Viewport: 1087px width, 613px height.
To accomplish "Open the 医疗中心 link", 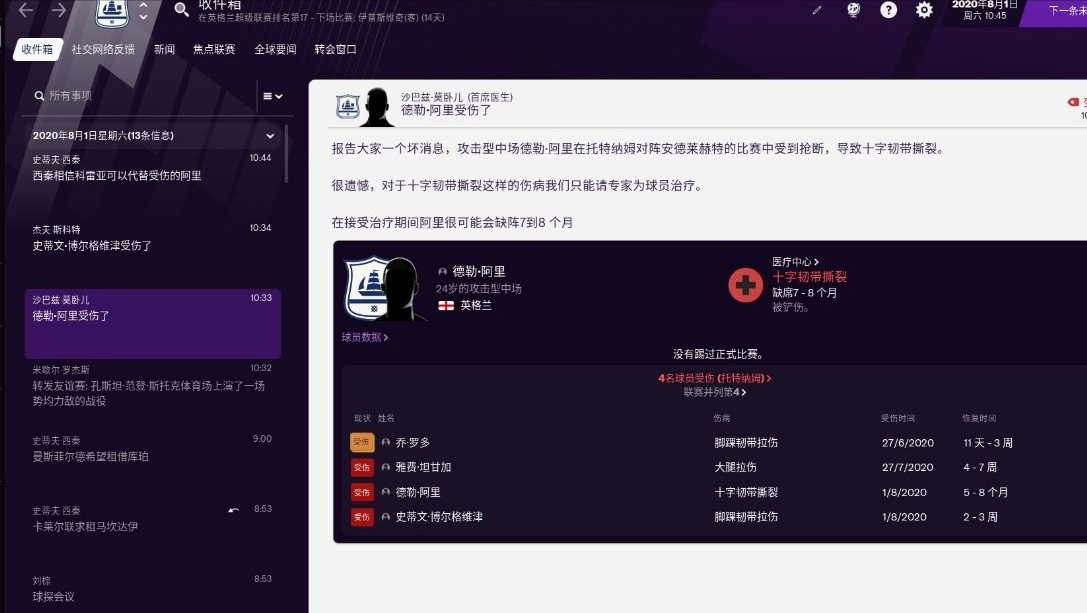I will tap(795, 262).
